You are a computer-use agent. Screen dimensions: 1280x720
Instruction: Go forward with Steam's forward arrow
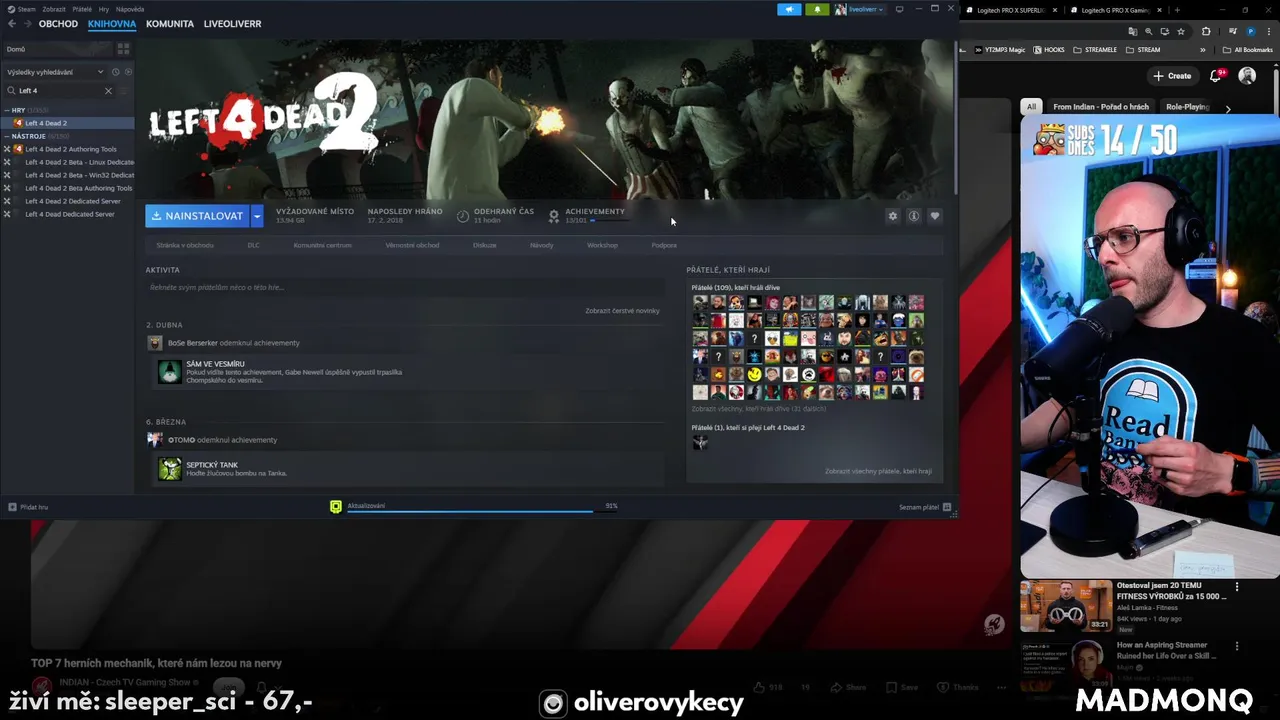coord(26,23)
